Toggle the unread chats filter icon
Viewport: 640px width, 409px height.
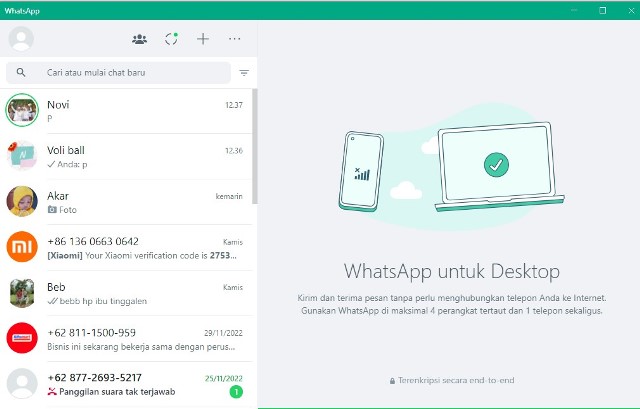(x=244, y=73)
